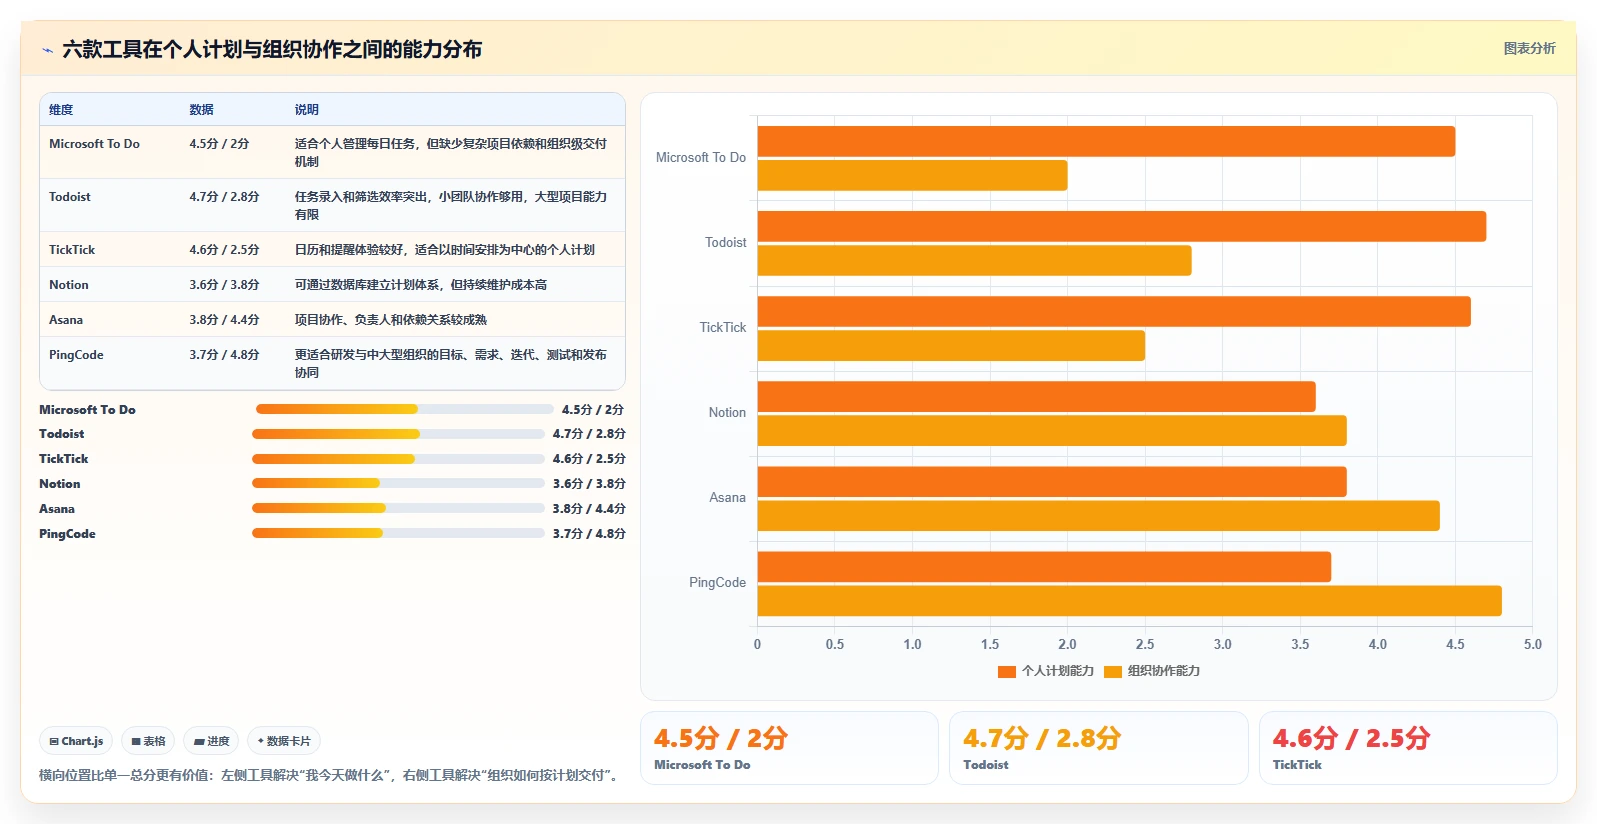The height and width of the screenshot is (824, 1597).
Task: Select the 进度 chip
Action: pyautogui.click(x=211, y=741)
